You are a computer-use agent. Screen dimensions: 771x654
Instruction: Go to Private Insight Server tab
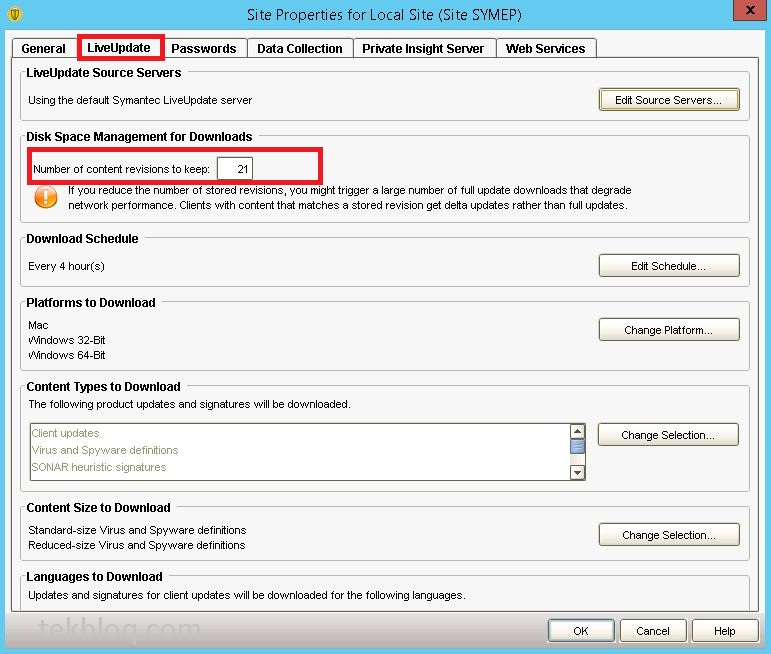click(x=423, y=48)
